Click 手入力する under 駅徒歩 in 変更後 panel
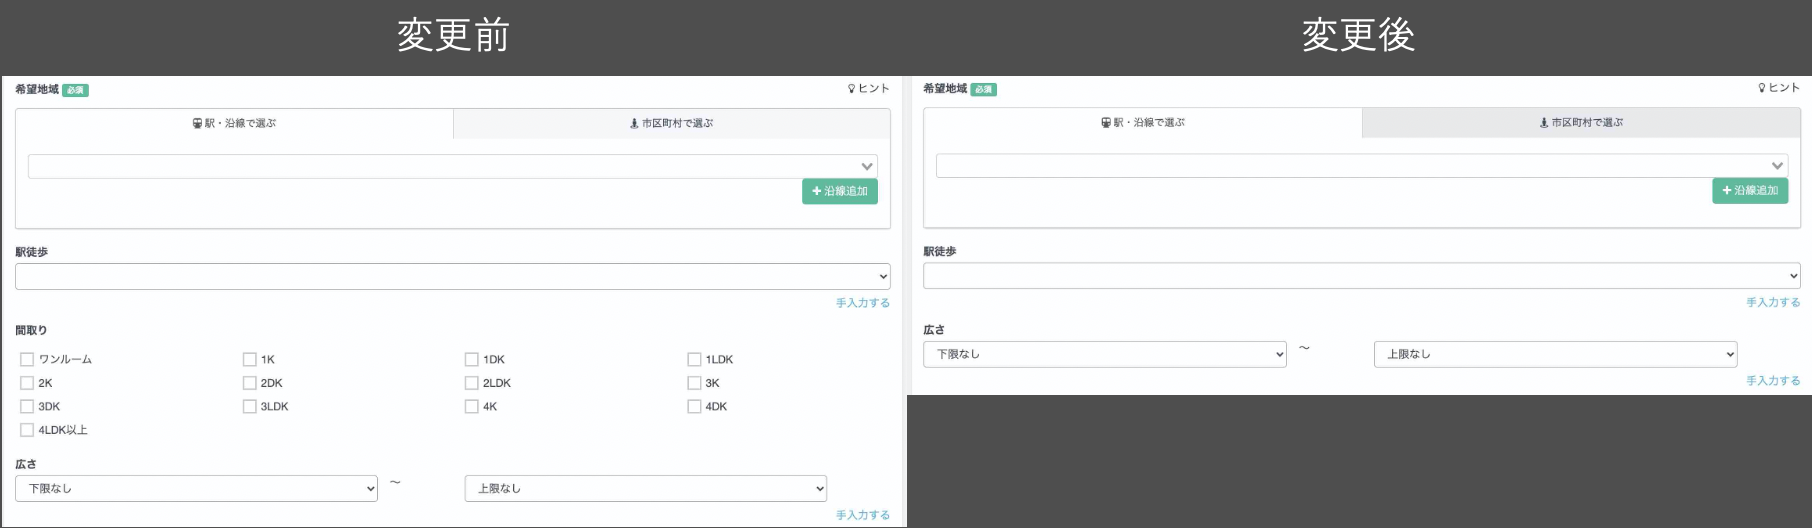1812x528 pixels. click(1773, 302)
